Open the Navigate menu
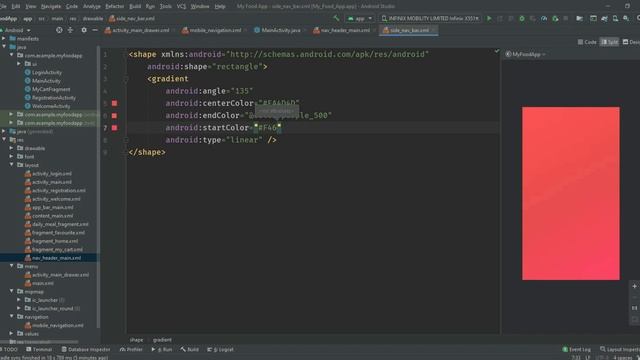This screenshot has width=640, height=360. pyautogui.click(x=51, y=6)
